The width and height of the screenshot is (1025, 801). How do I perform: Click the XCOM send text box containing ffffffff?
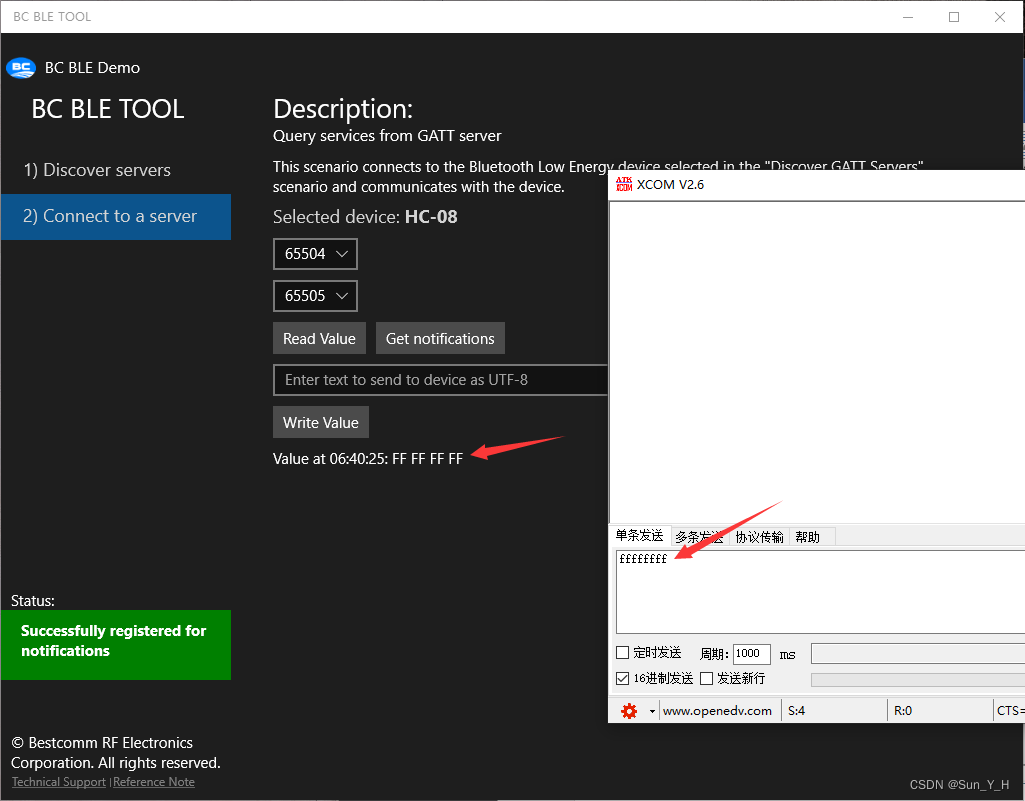point(820,592)
